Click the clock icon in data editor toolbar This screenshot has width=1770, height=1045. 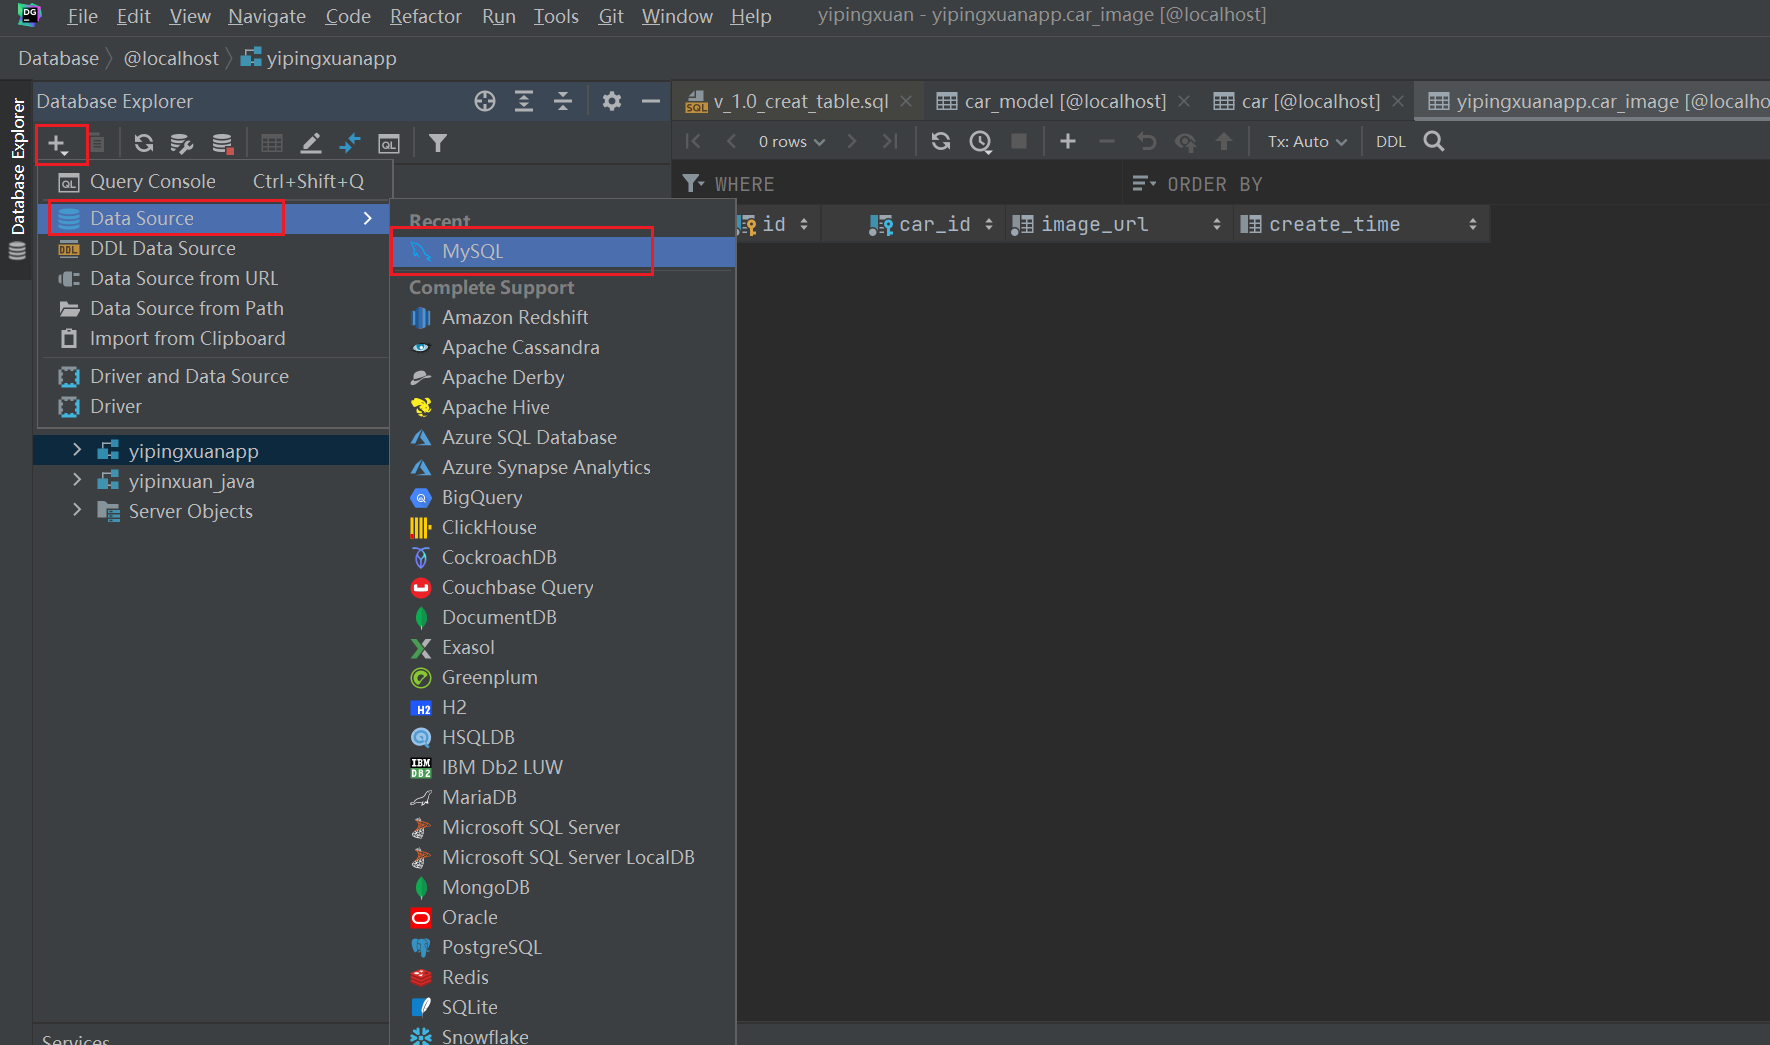pyautogui.click(x=980, y=142)
